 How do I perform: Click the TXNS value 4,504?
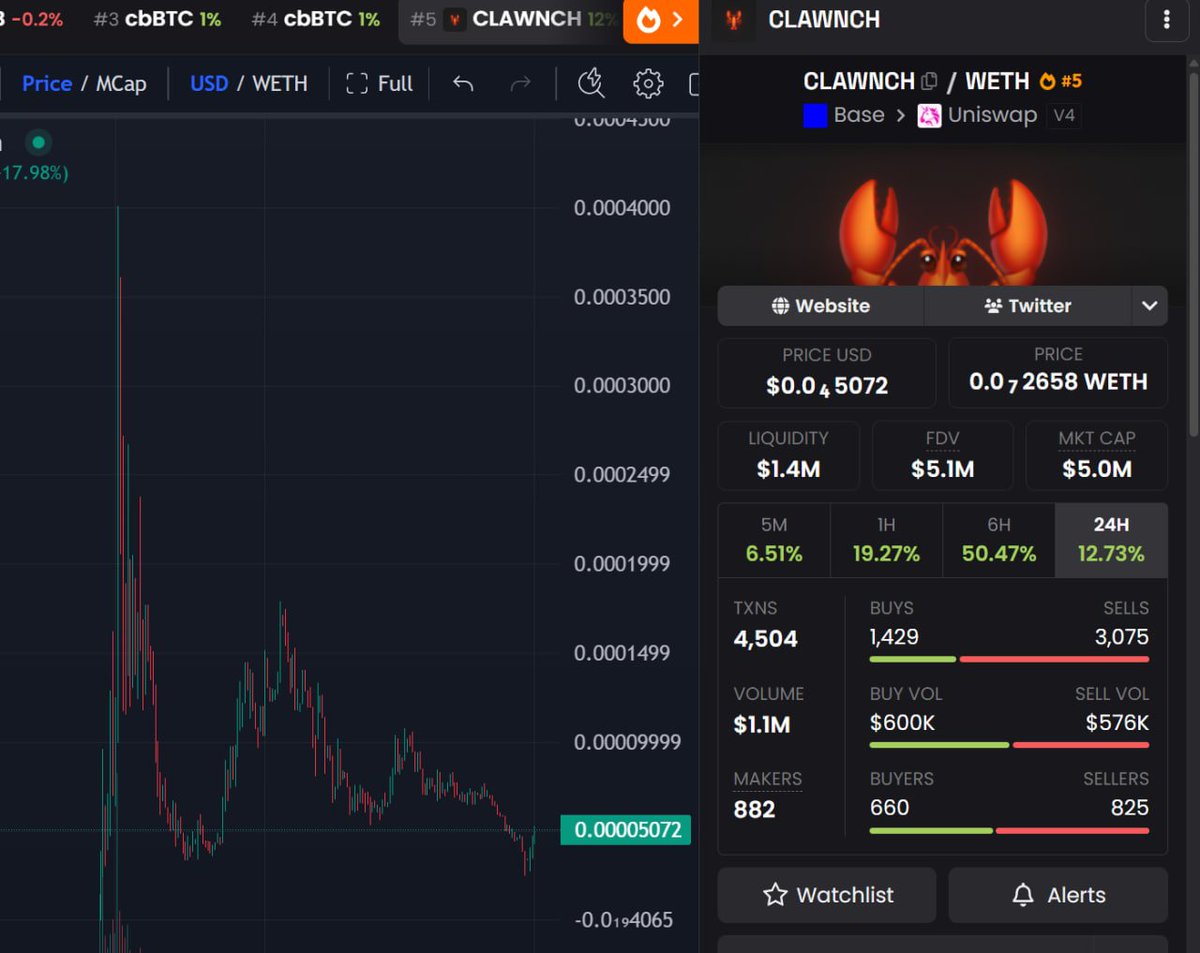click(x=766, y=639)
